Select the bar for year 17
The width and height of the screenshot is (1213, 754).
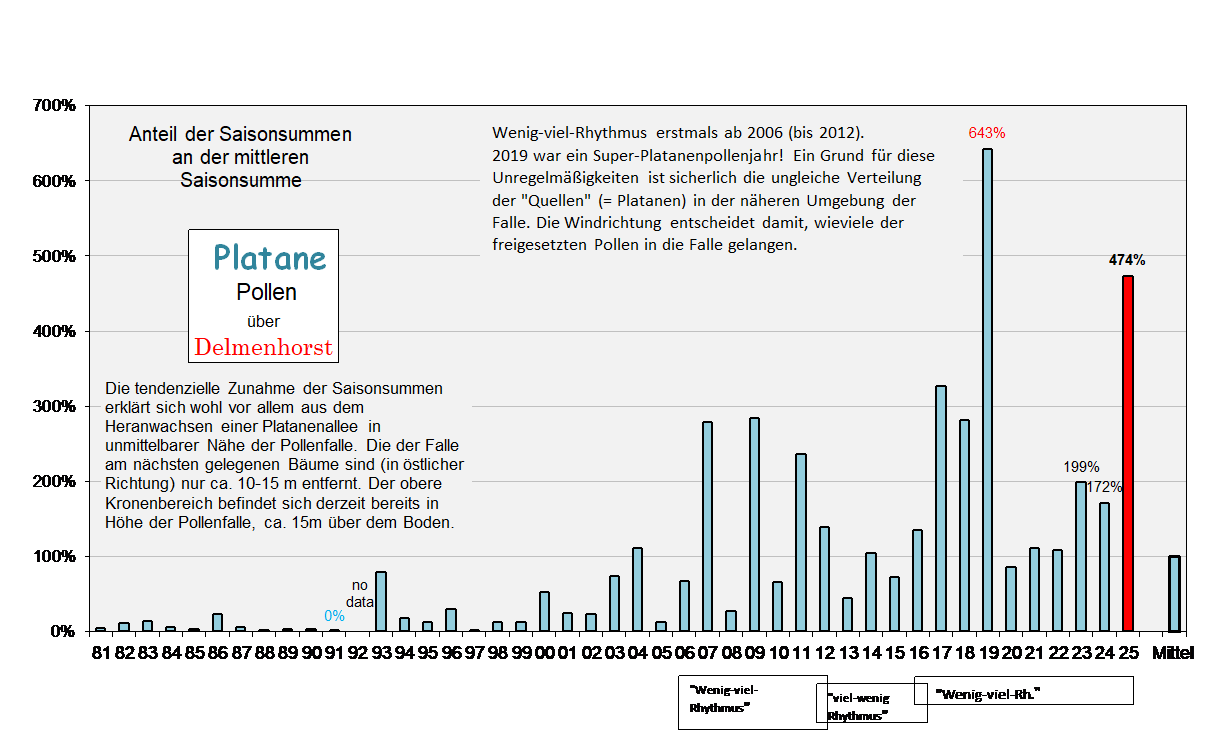click(940, 508)
